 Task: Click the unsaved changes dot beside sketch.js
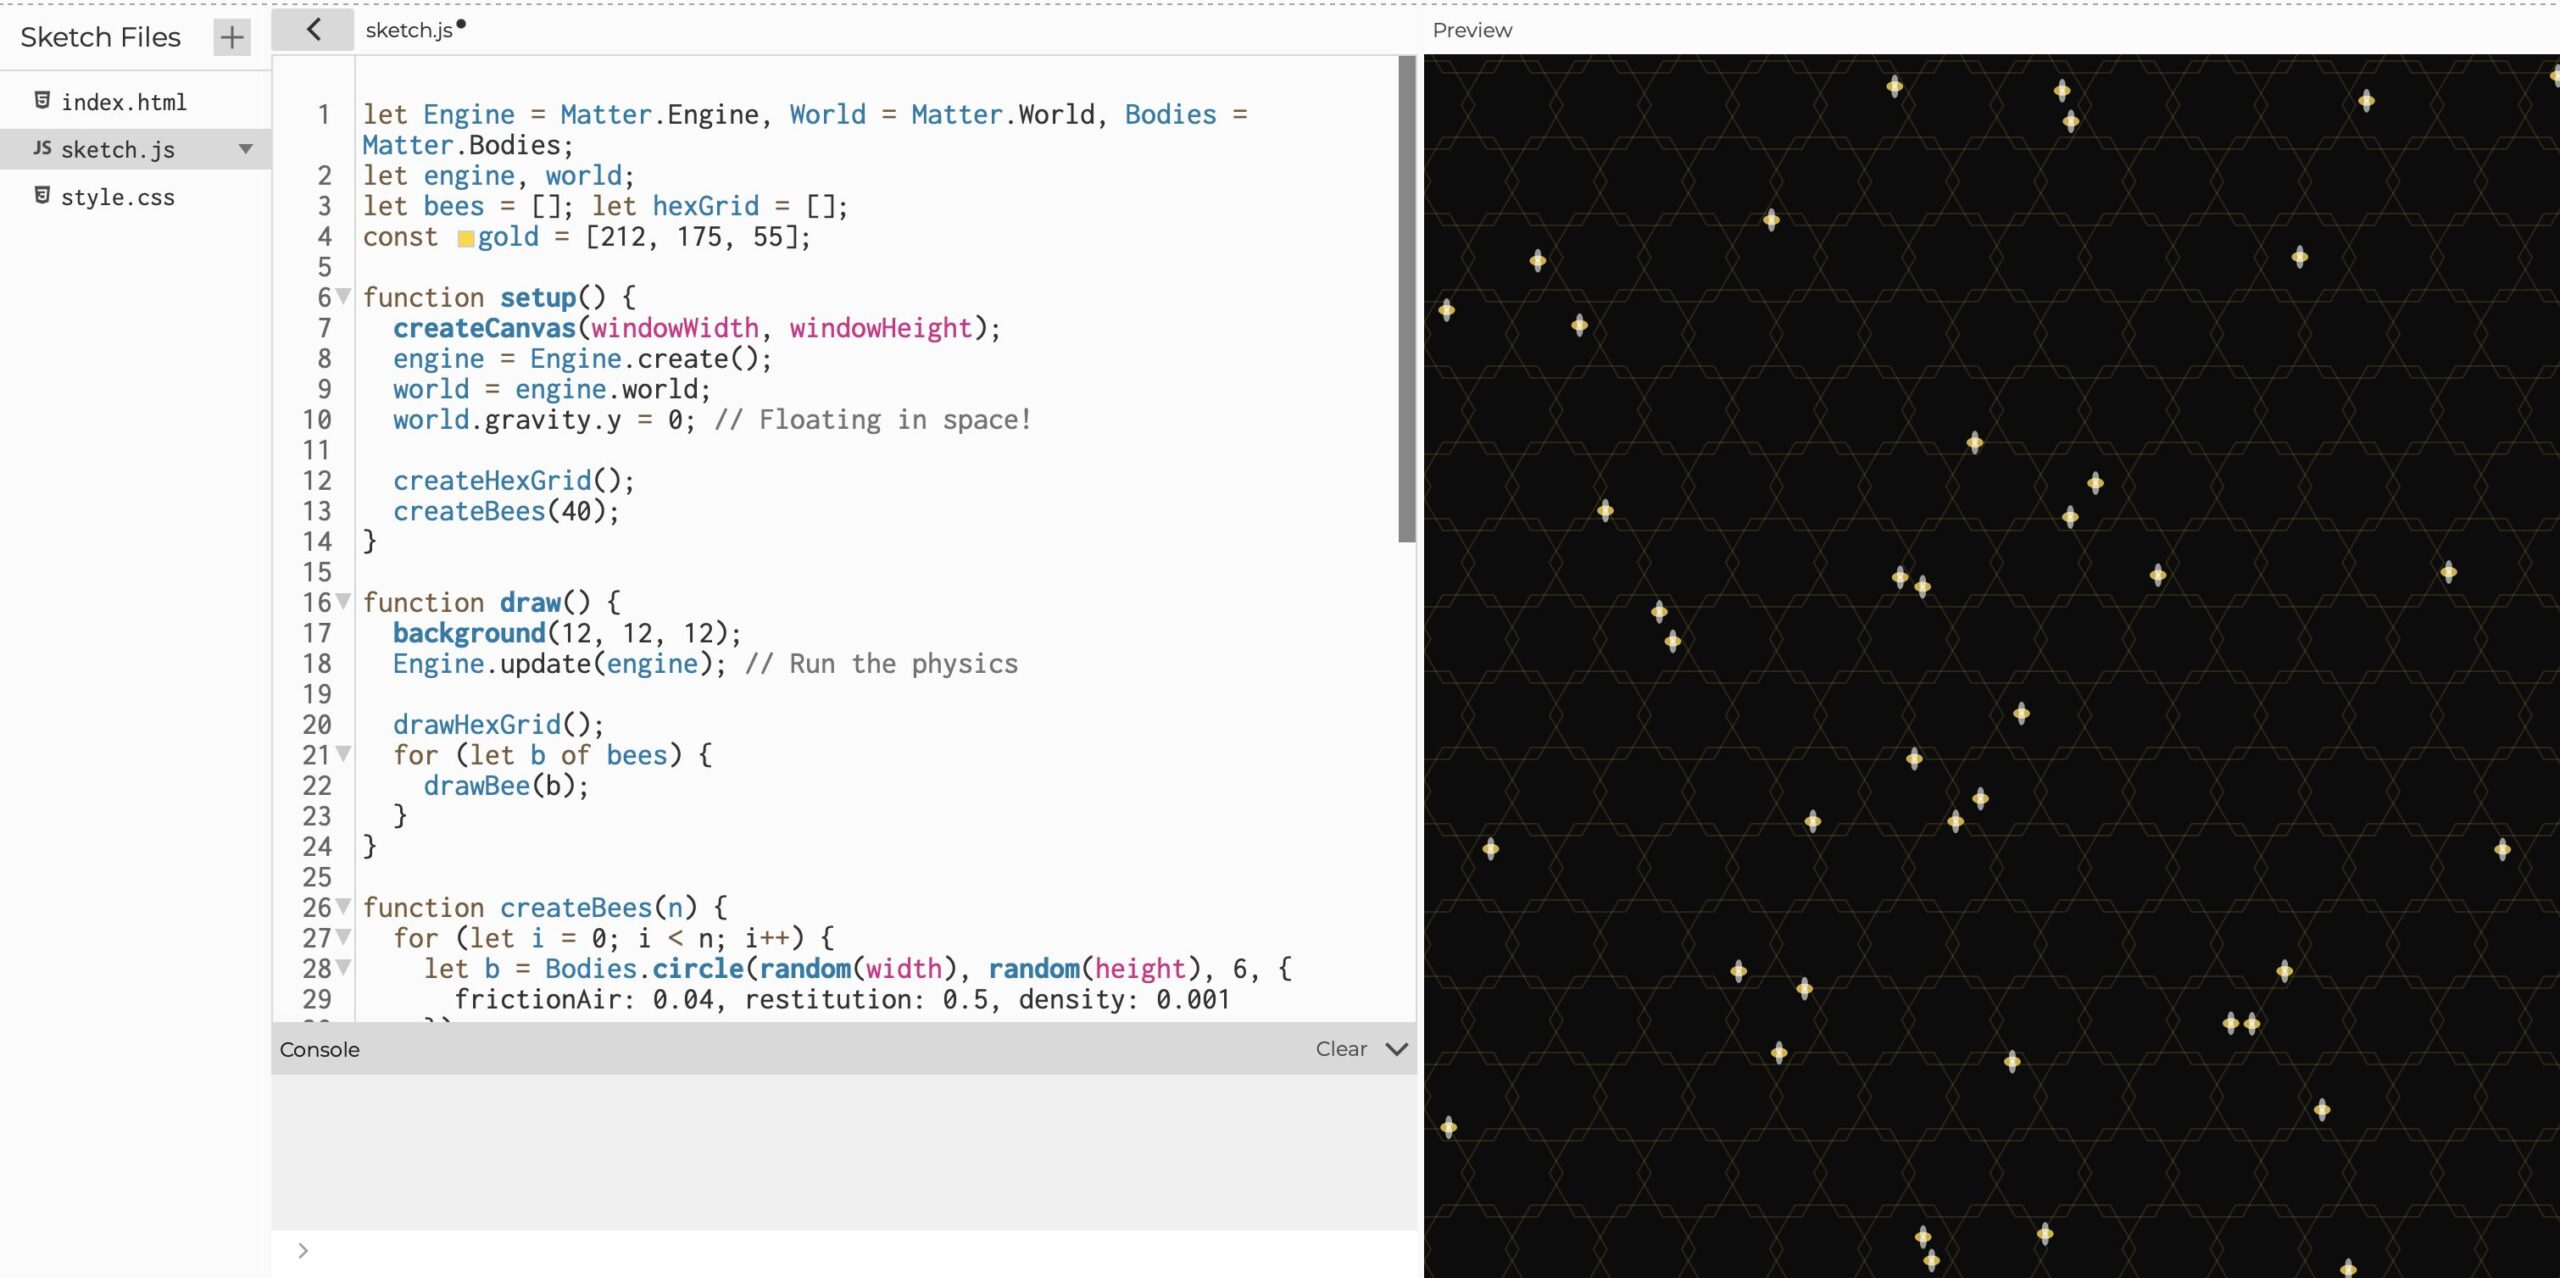[x=461, y=24]
